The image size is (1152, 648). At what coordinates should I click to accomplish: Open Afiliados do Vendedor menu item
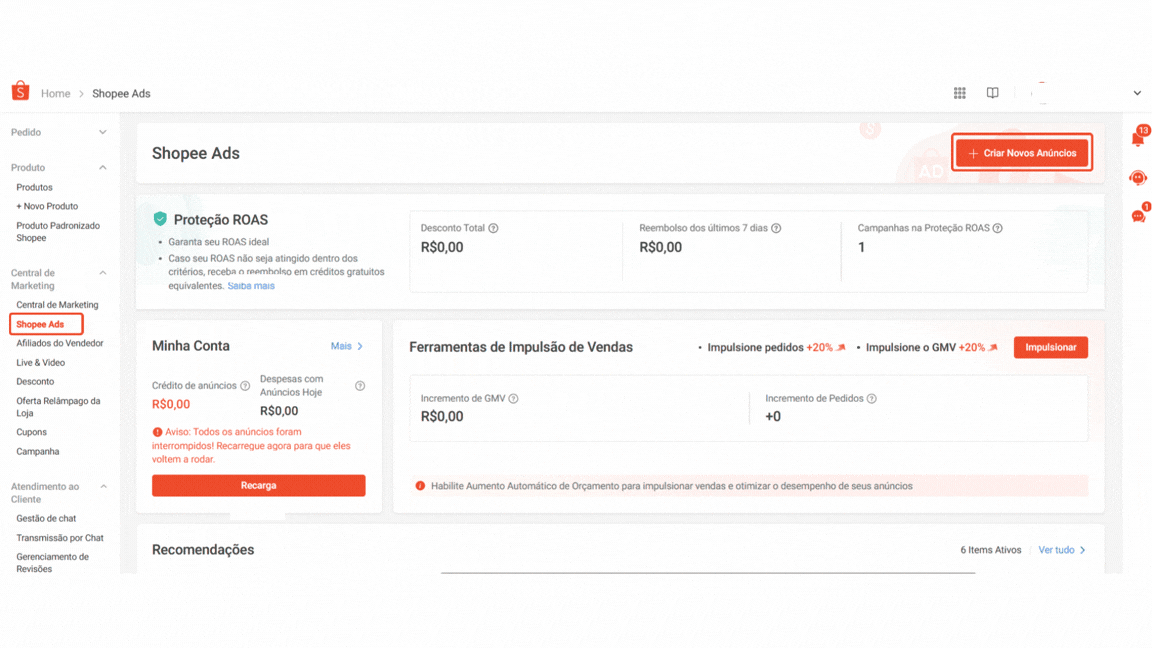coord(59,343)
